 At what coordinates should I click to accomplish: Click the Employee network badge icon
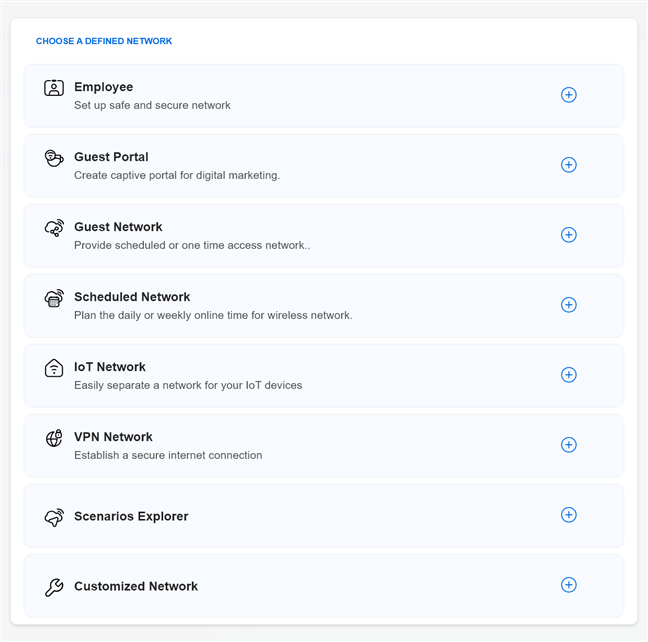point(54,88)
